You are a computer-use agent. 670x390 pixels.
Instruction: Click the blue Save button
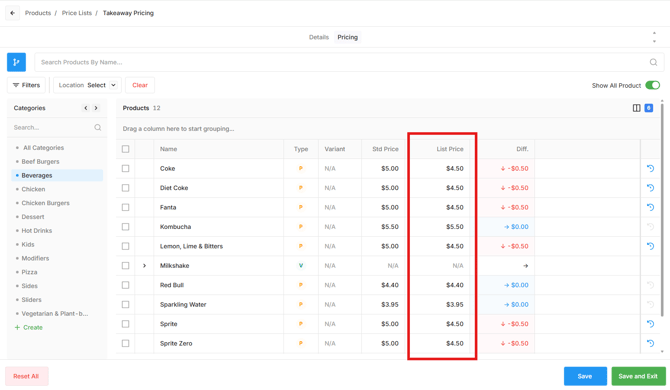pos(585,376)
